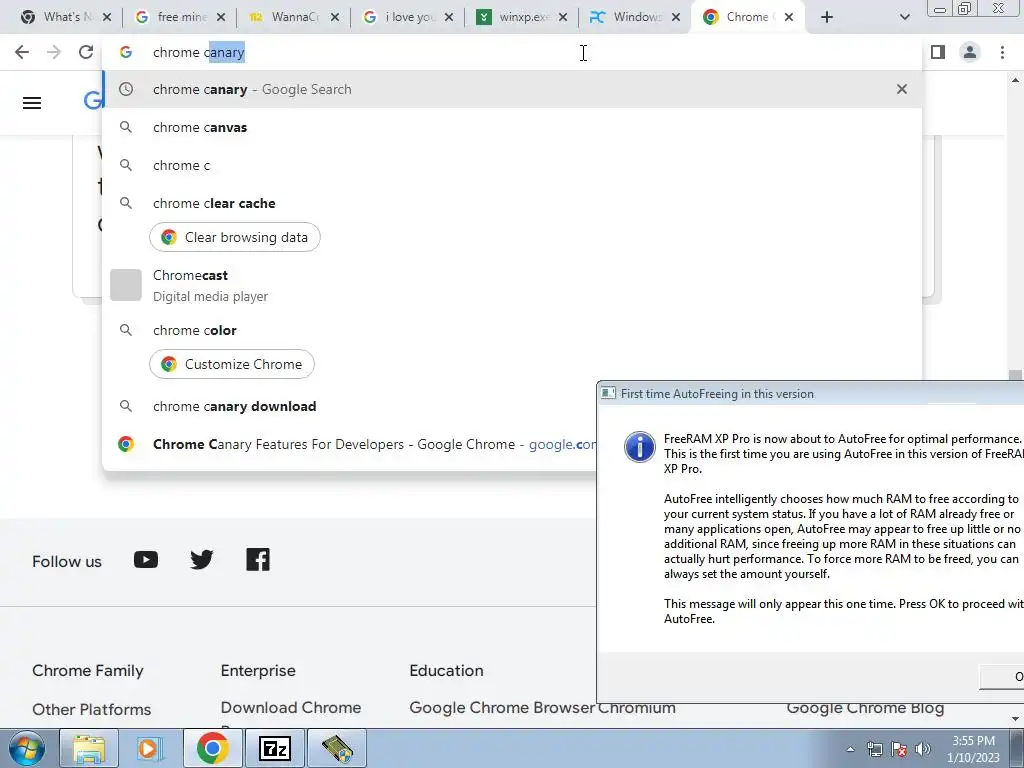Click the Education footer heading

coord(446,671)
